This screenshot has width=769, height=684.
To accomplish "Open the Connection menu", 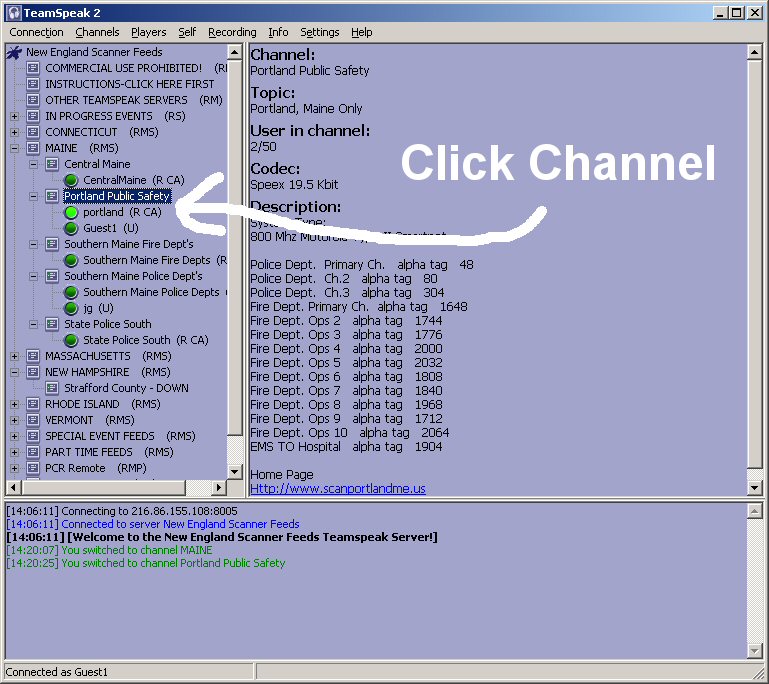I will (36, 32).
